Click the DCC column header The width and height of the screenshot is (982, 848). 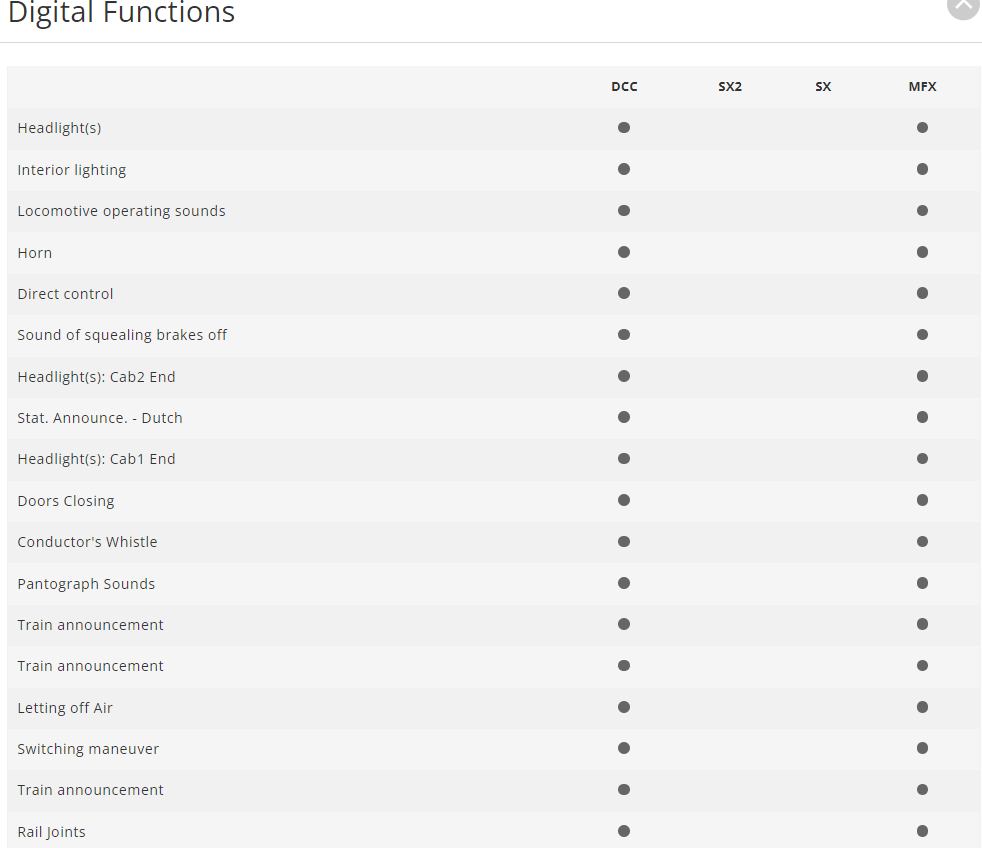[x=624, y=87]
